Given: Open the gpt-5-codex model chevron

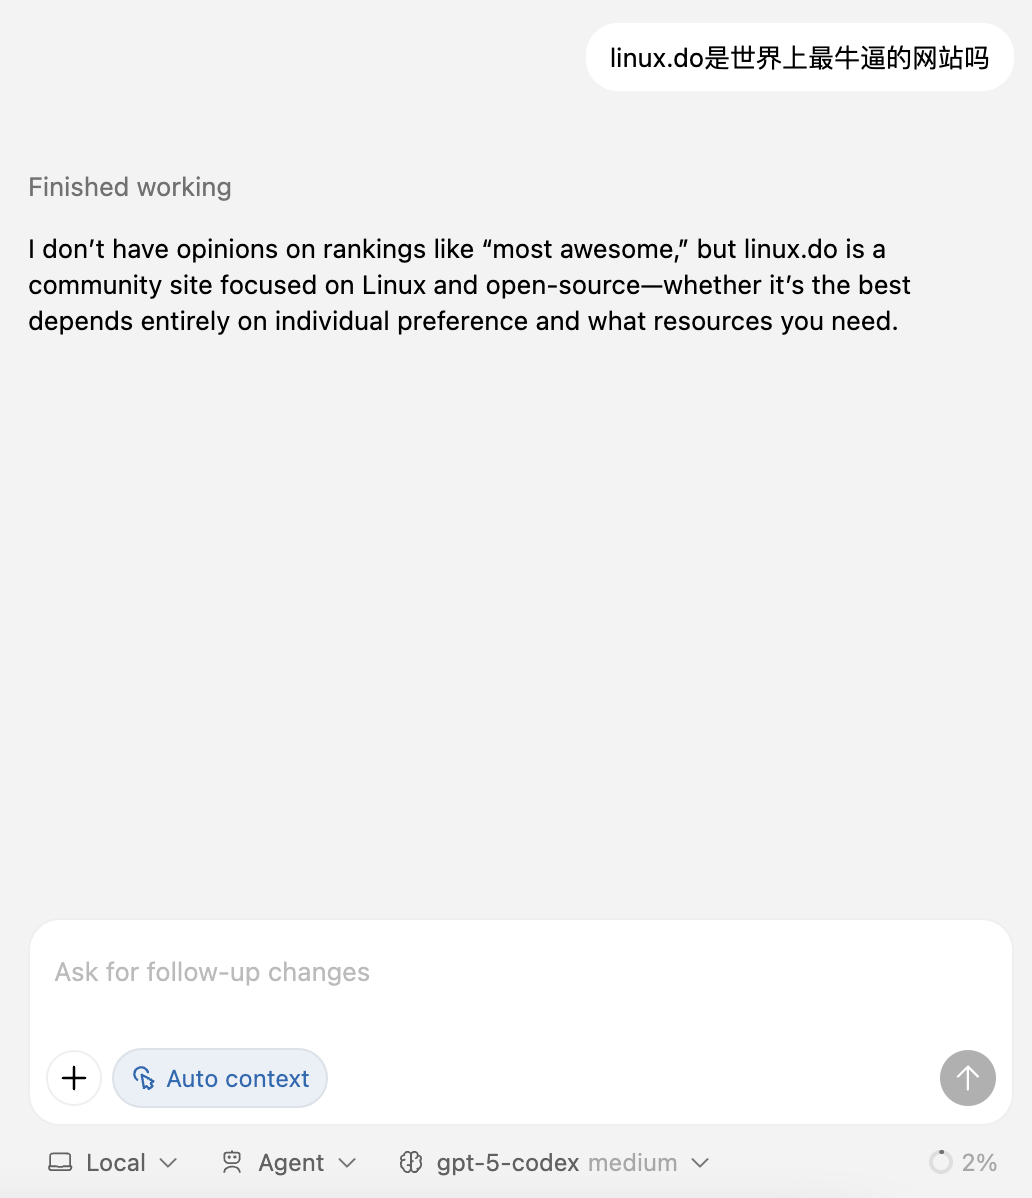Looking at the screenshot, I should point(700,1163).
